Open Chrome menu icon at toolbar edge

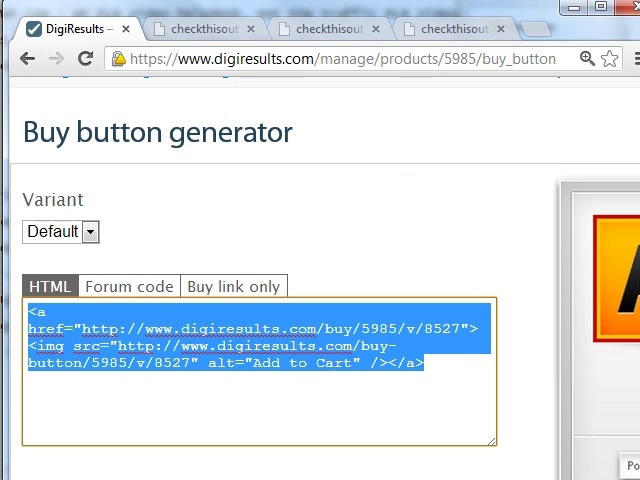coord(637,59)
